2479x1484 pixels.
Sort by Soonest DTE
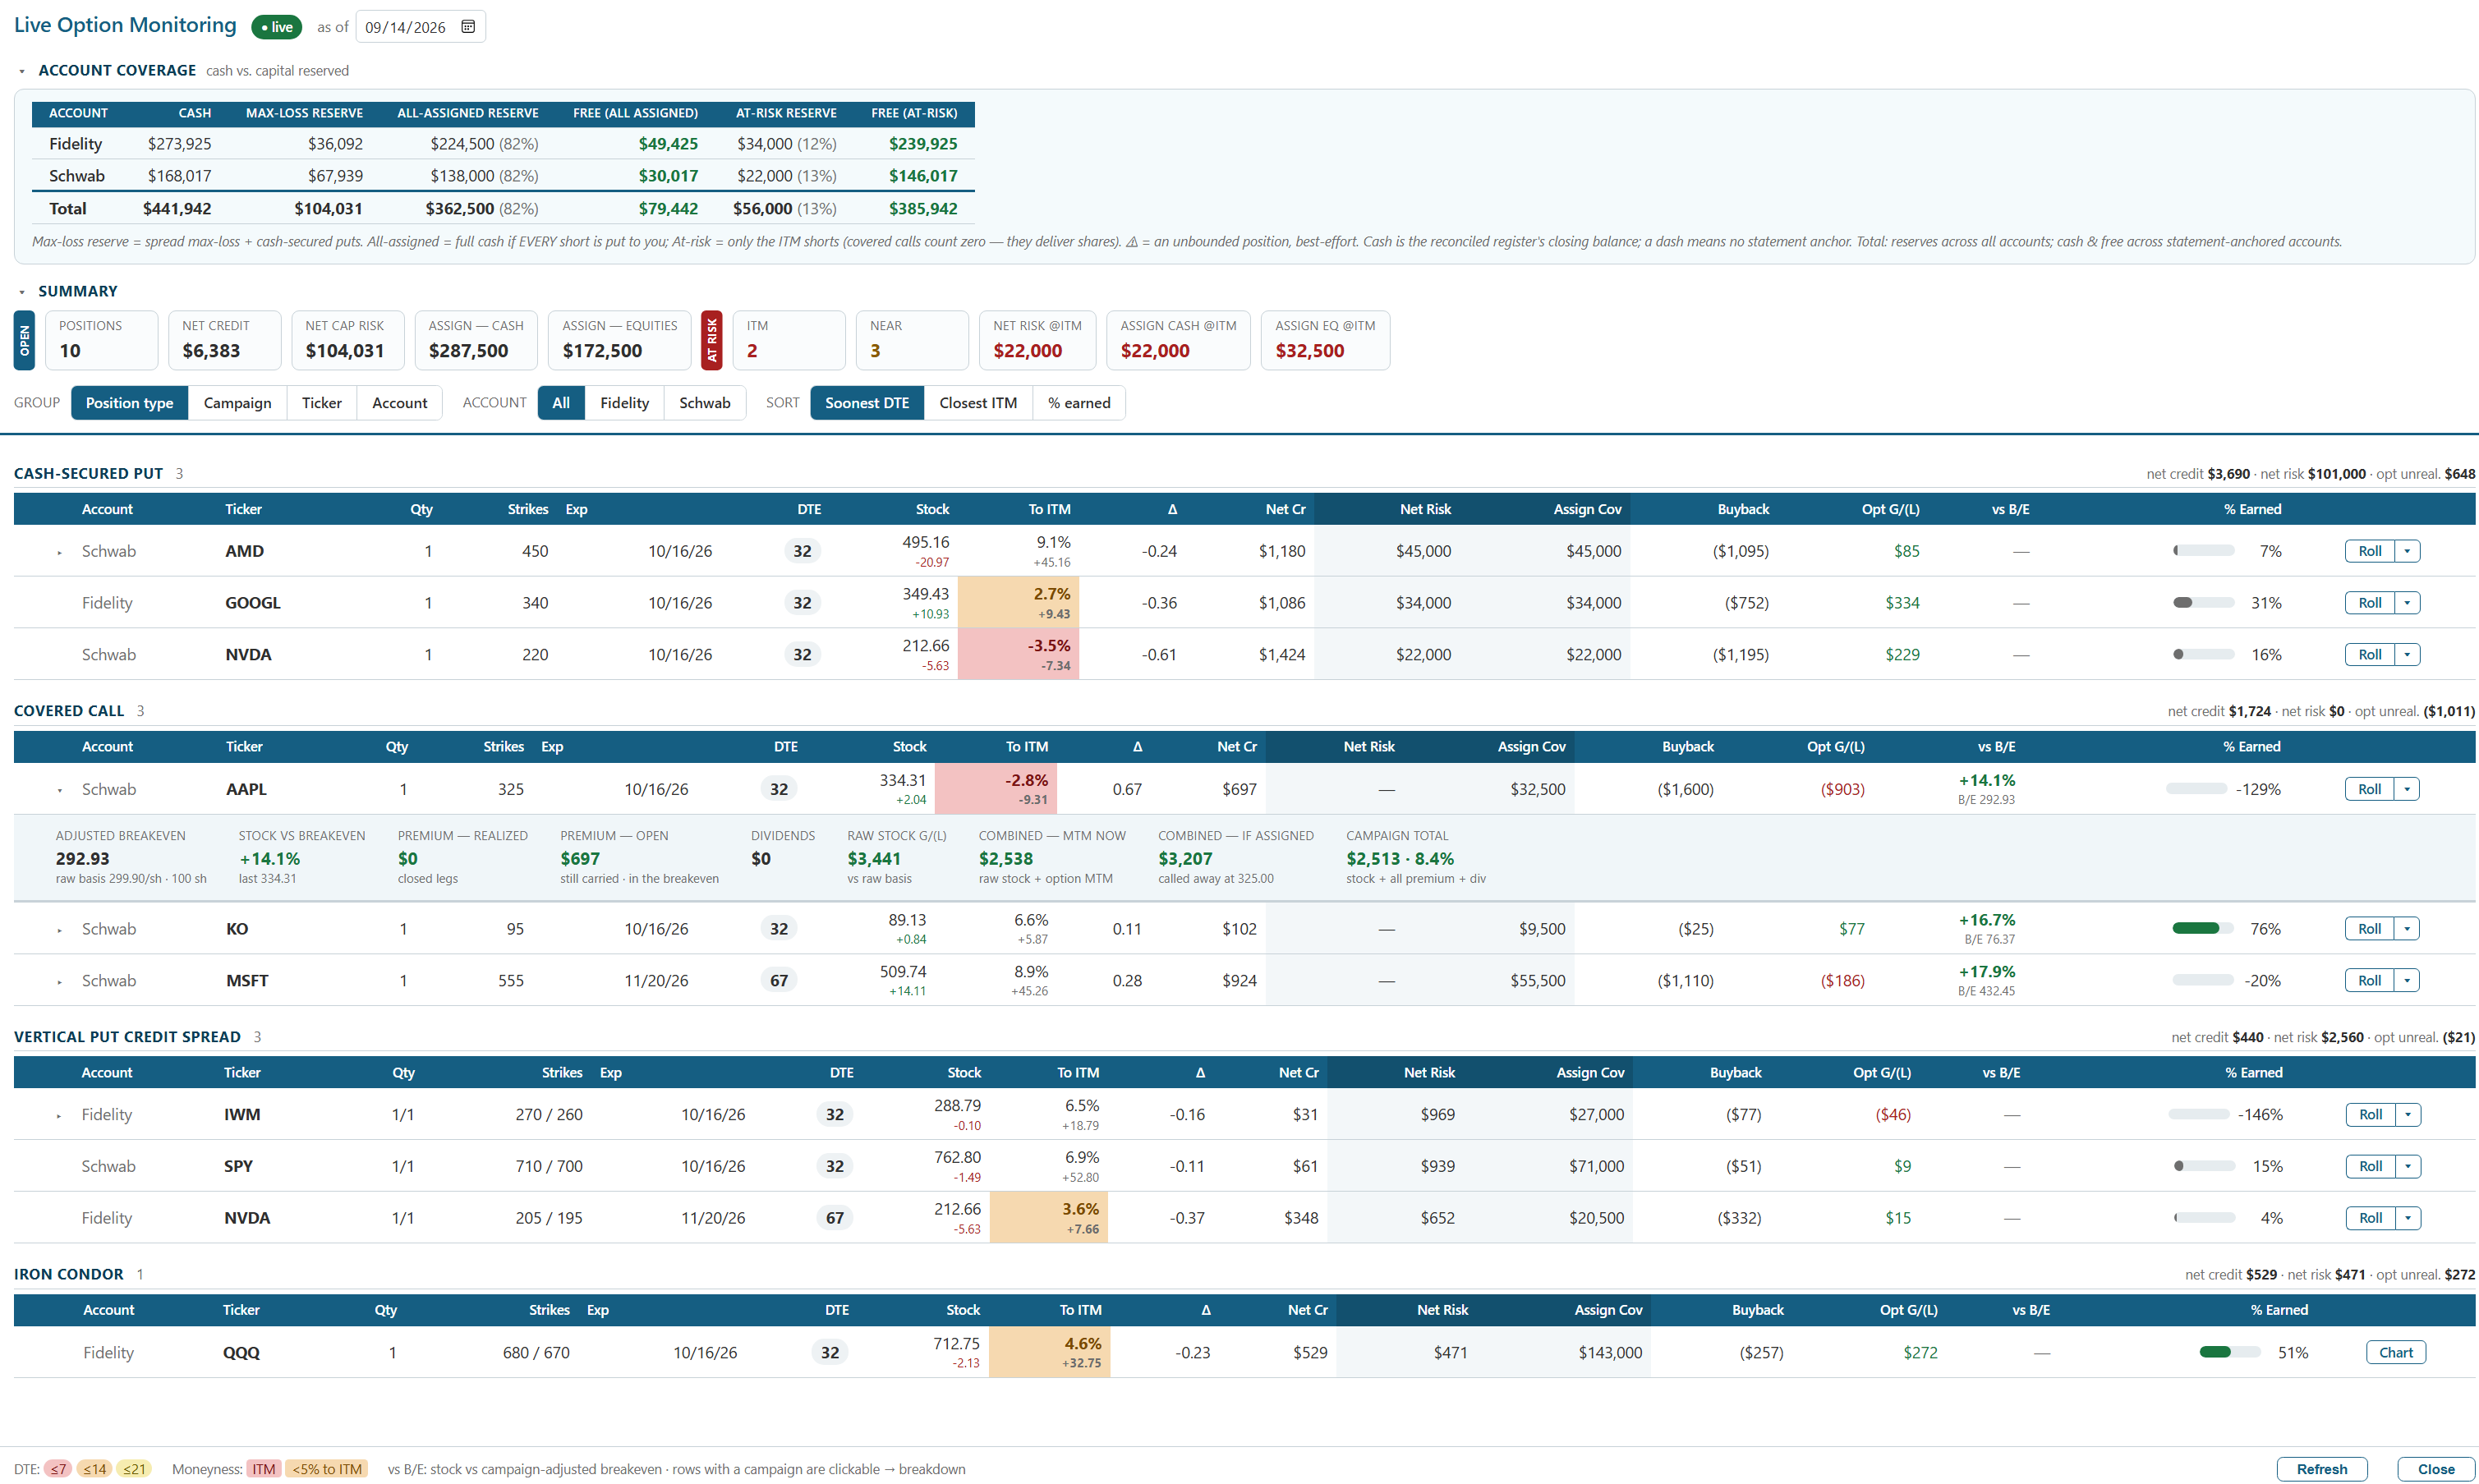tap(867, 403)
